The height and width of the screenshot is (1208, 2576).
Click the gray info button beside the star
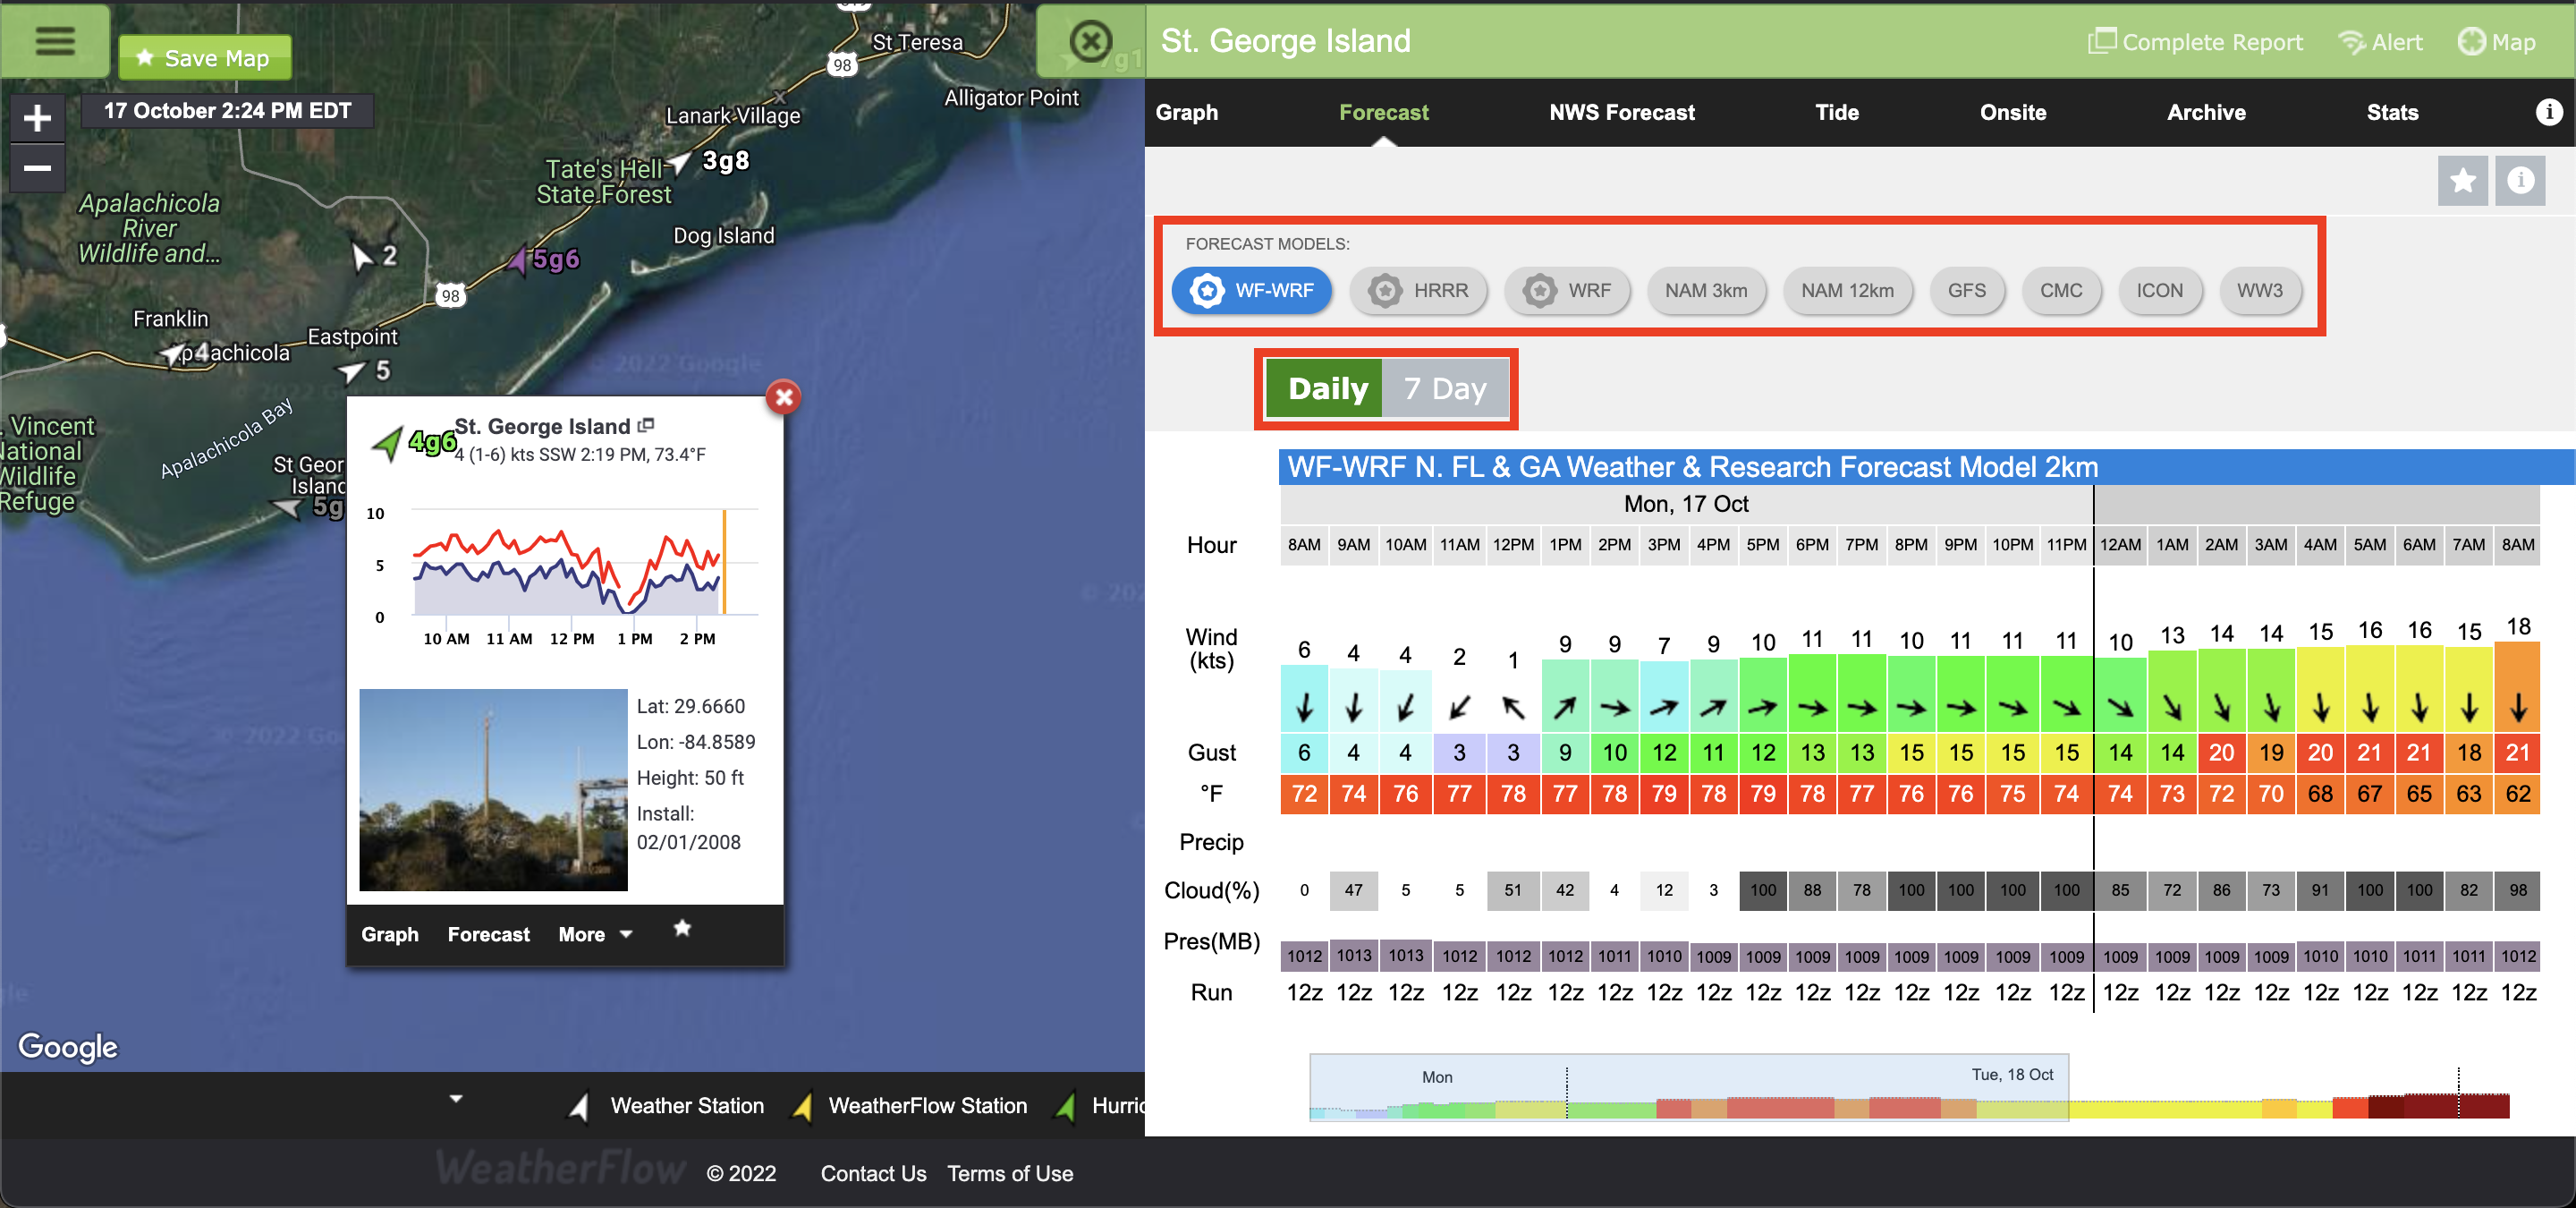click(x=2519, y=181)
